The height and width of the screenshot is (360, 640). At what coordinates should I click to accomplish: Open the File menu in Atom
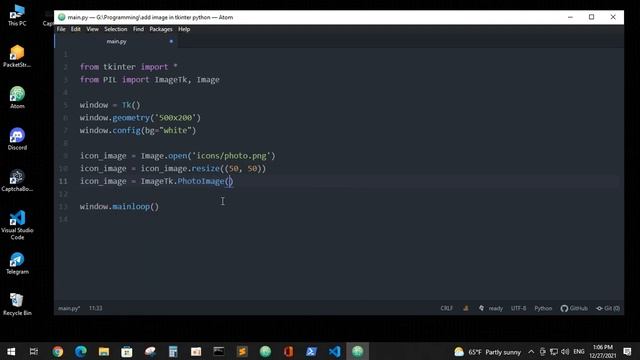pos(61,29)
